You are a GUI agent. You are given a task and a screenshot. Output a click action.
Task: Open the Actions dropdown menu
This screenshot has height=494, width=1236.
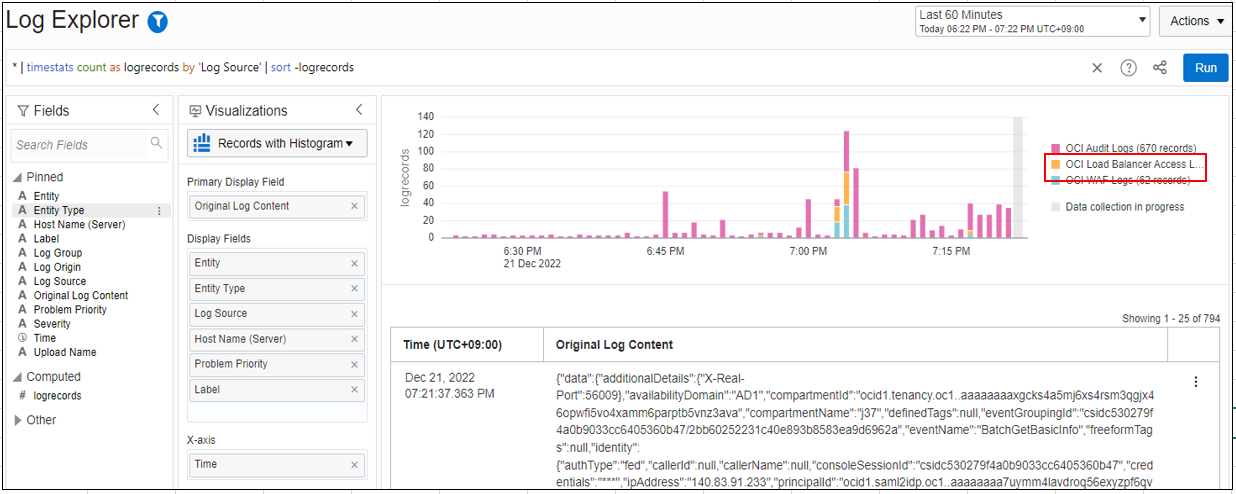pos(1196,21)
